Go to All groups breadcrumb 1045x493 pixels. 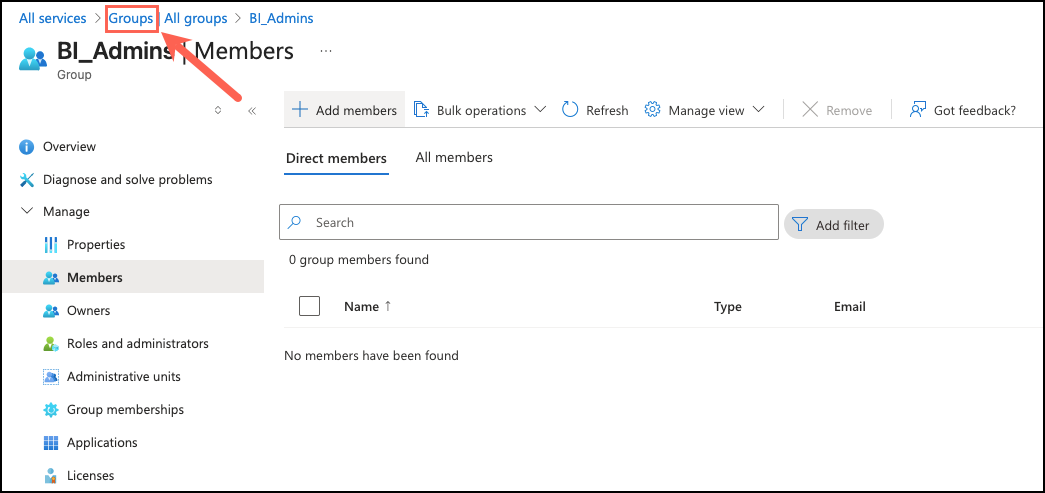(195, 19)
